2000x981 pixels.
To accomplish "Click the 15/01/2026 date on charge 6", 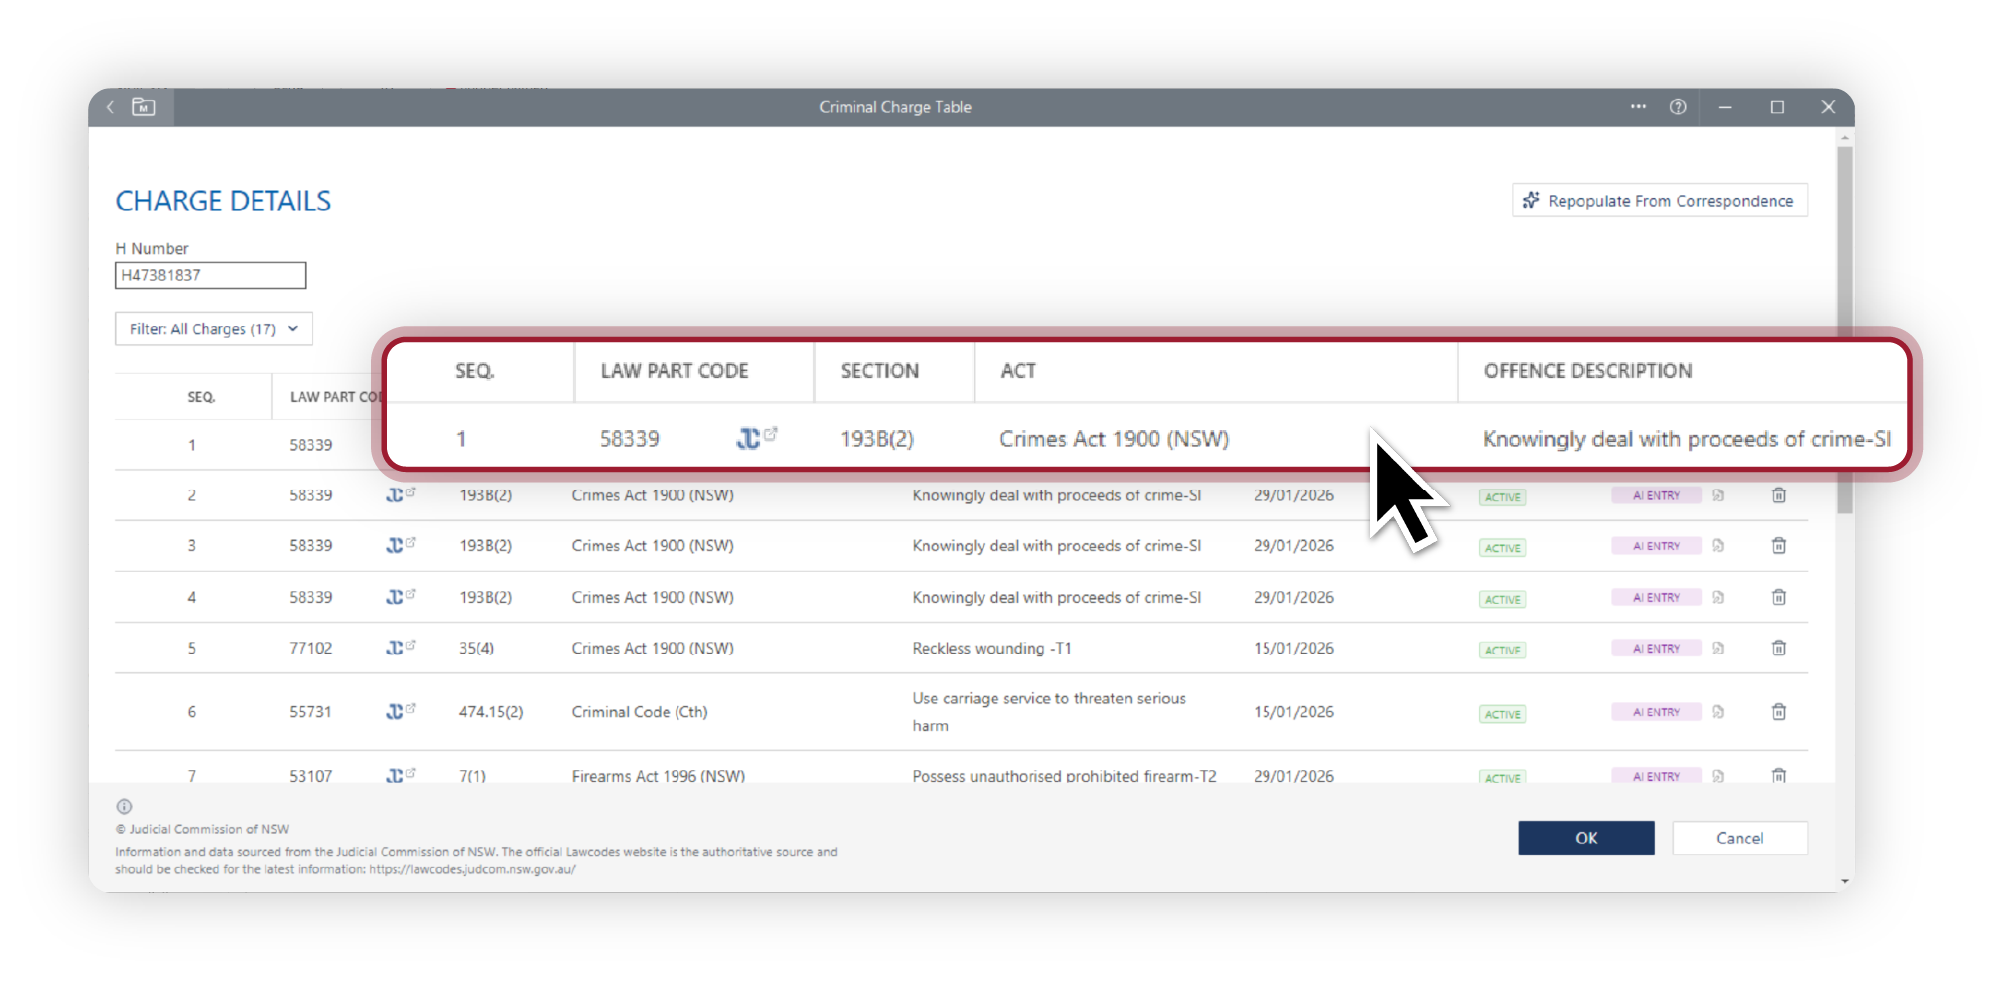I will pyautogui.click(x=1294, y=712).
